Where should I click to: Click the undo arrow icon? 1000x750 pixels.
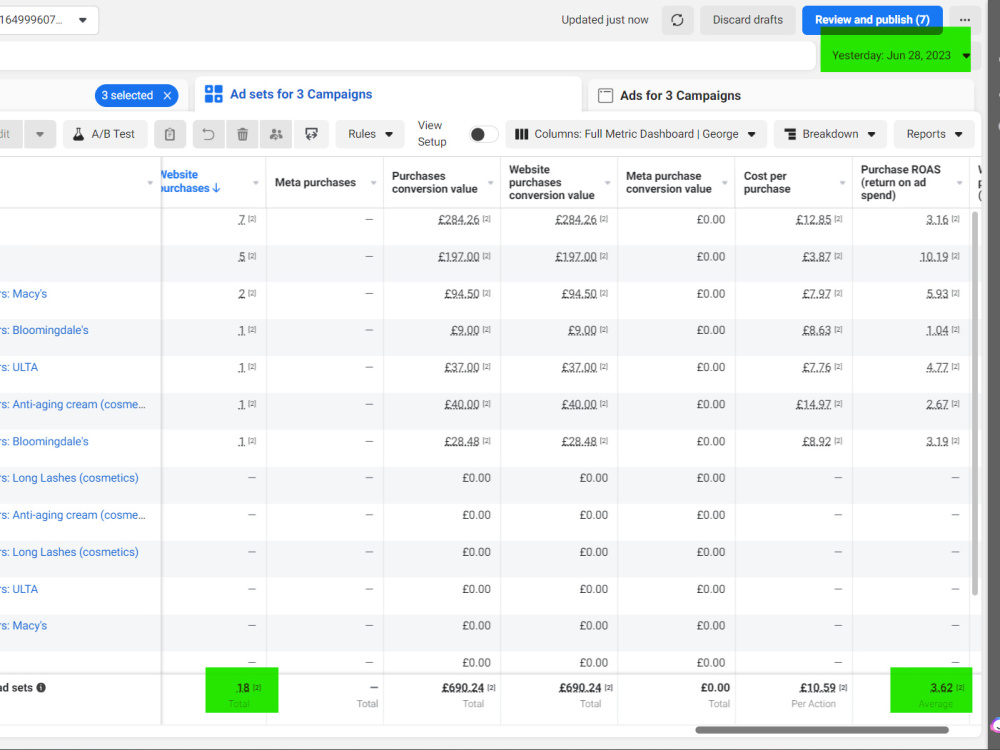(x=208, y=134)
